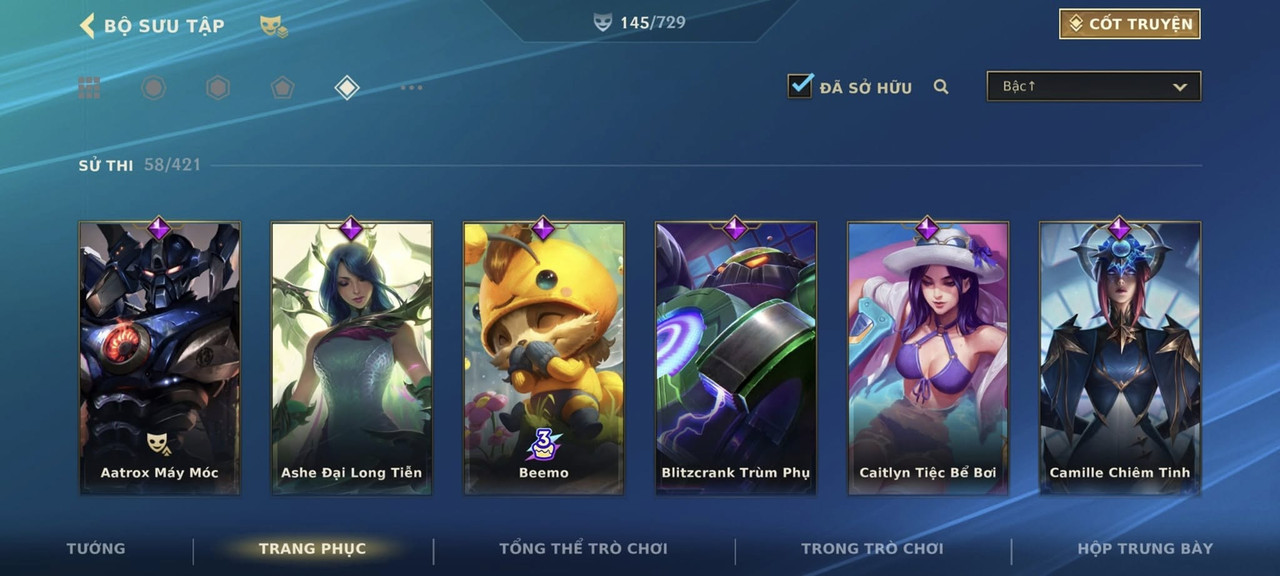Screen dimensions: 1280x576
Task: Open the three-dots more filters icon
Action: [x=411, y=88]
